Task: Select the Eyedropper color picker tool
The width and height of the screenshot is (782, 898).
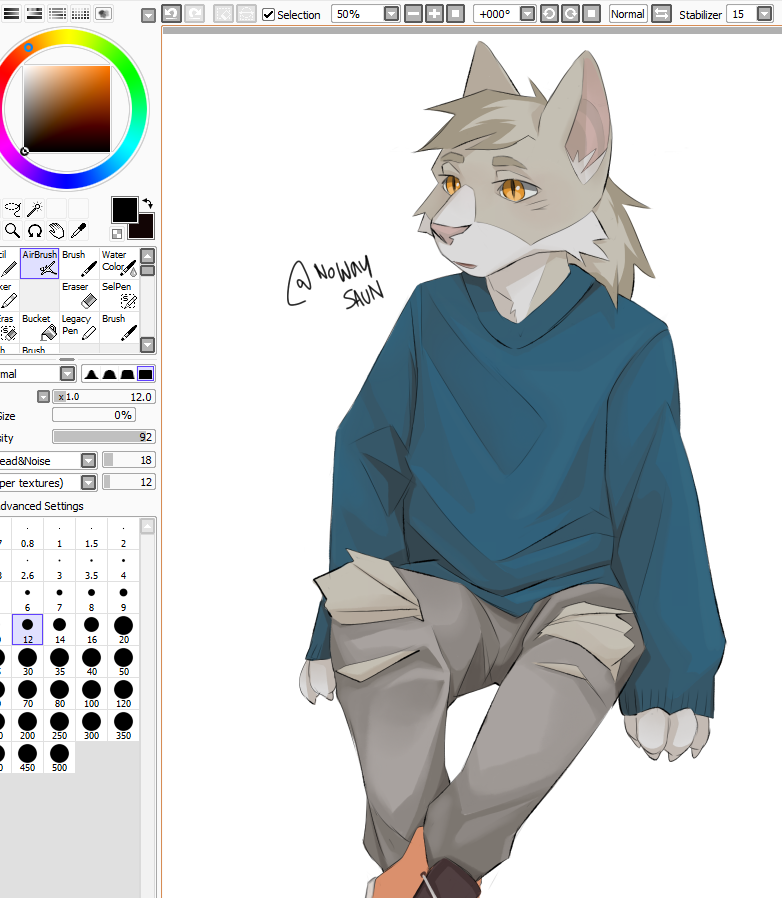Action: click(x=78, y=231)
